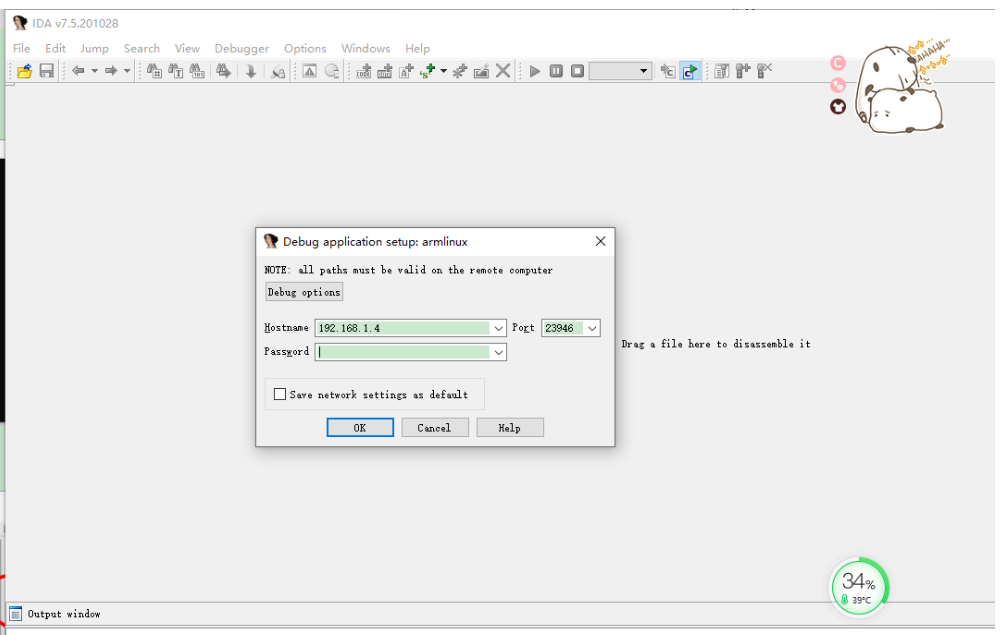1001x635 pixels.
Task: Expand the Port dropdown arrow
Action: click(x=592, y=328)
